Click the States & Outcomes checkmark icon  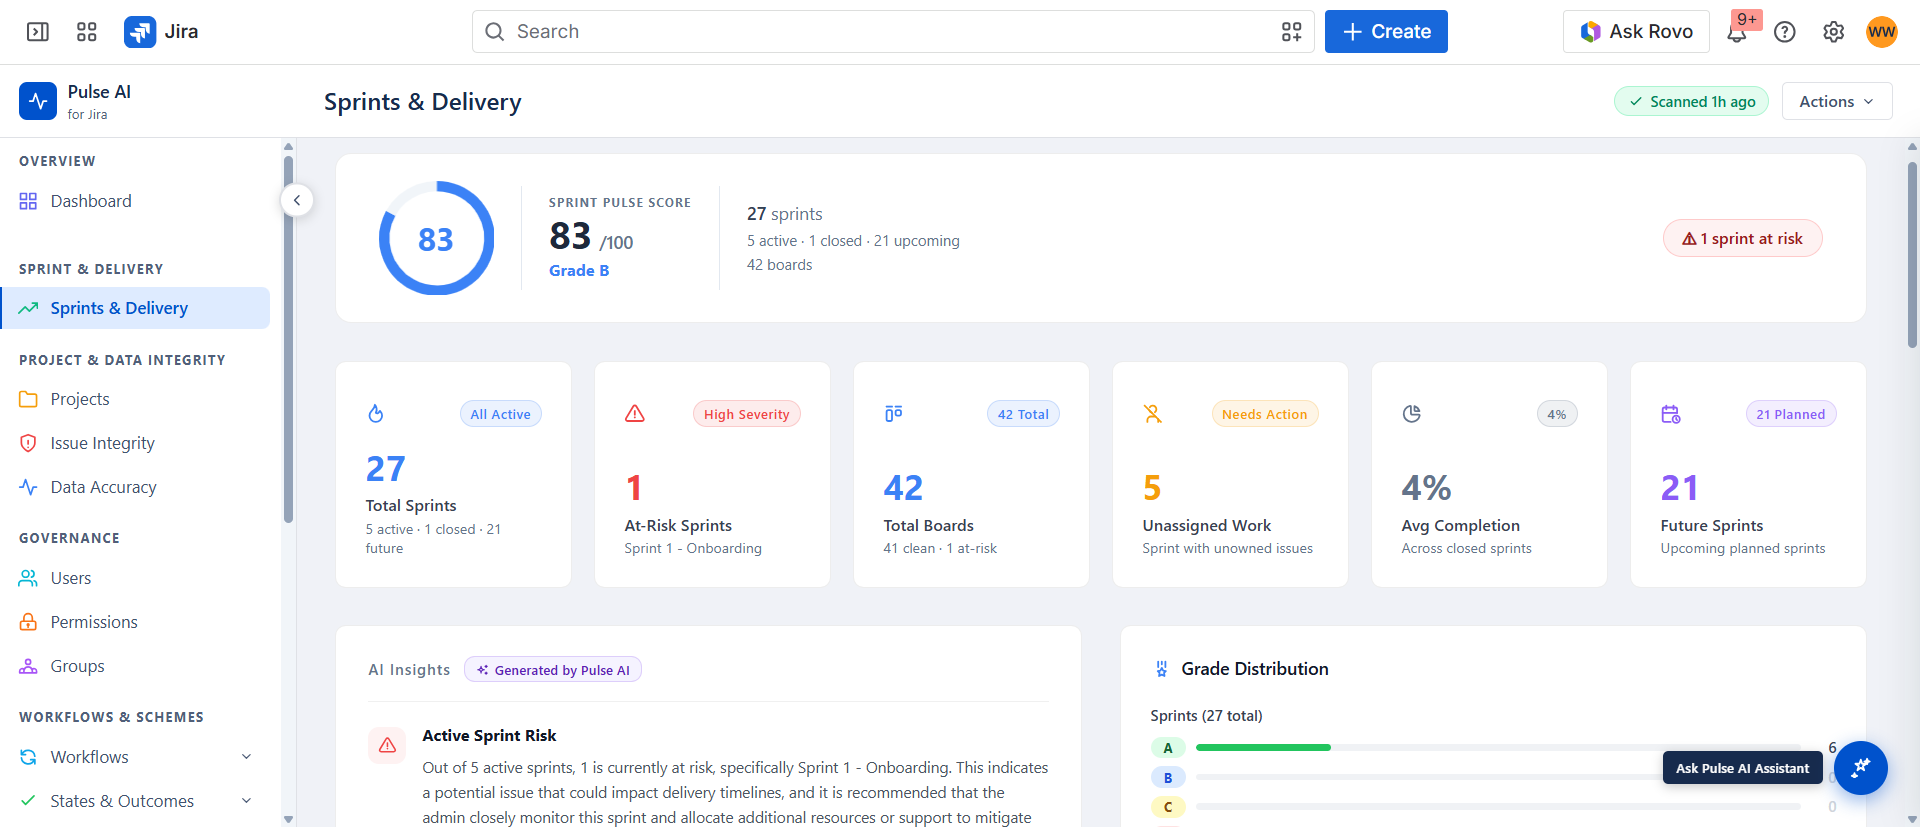[28, 801]
